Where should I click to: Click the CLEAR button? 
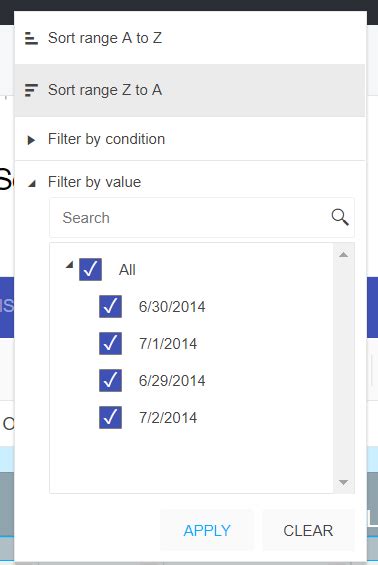point(308,530)
